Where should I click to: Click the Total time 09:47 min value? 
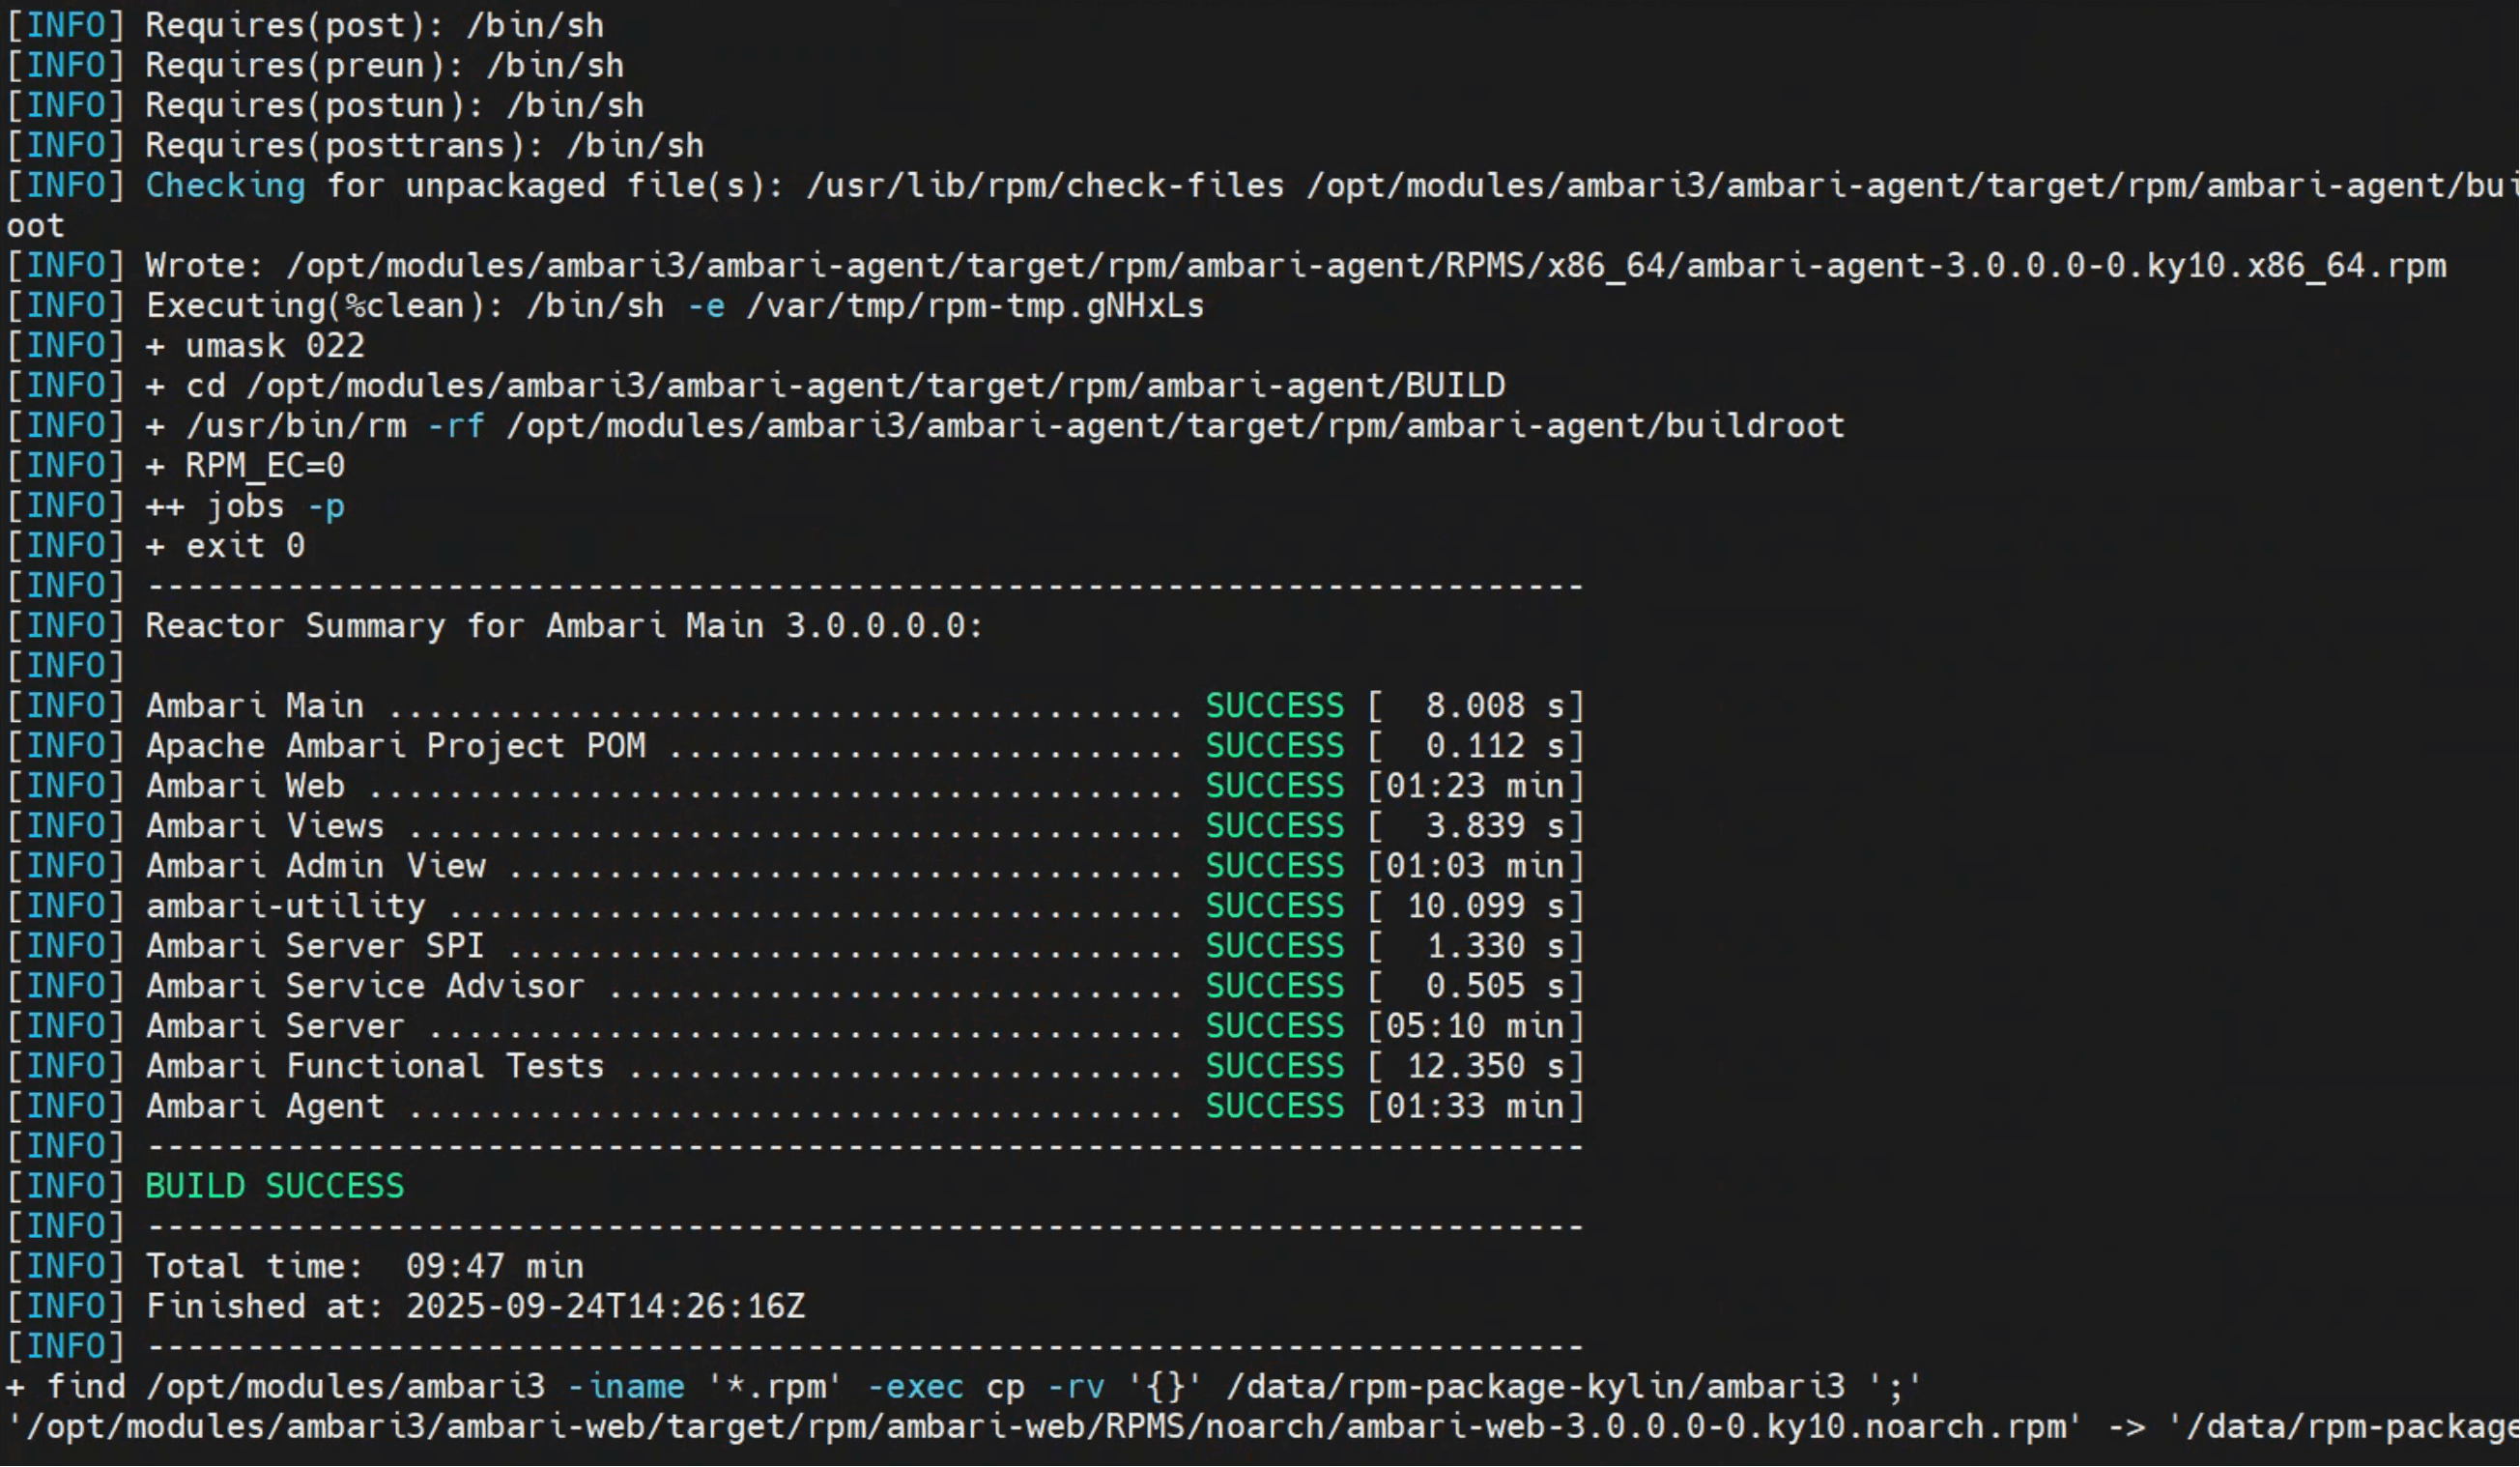point(495,1267)
